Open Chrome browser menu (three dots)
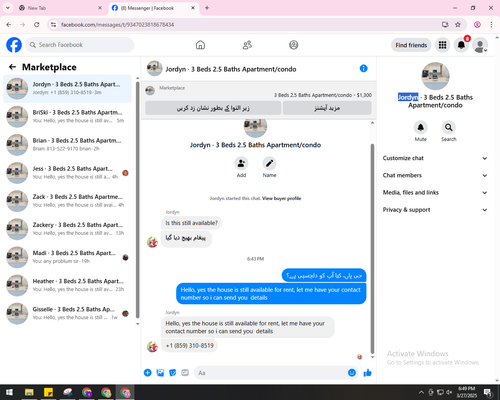This screenshot has height=400, width=500. [491, 25]
